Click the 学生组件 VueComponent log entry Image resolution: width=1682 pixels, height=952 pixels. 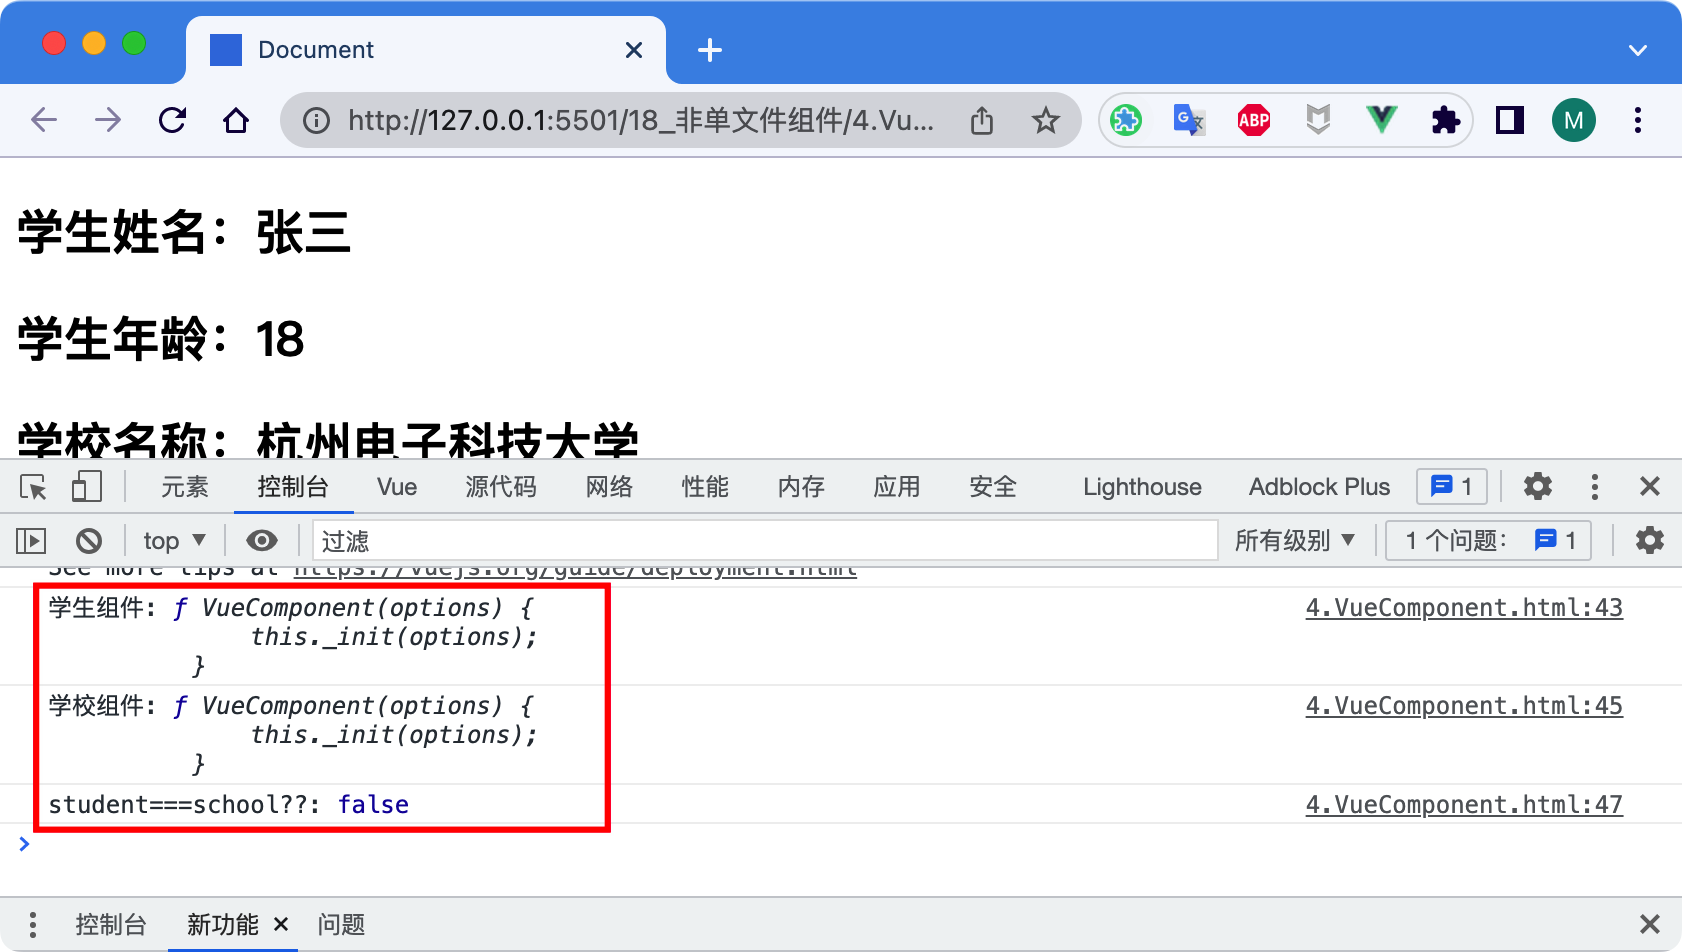pos(292,636)
